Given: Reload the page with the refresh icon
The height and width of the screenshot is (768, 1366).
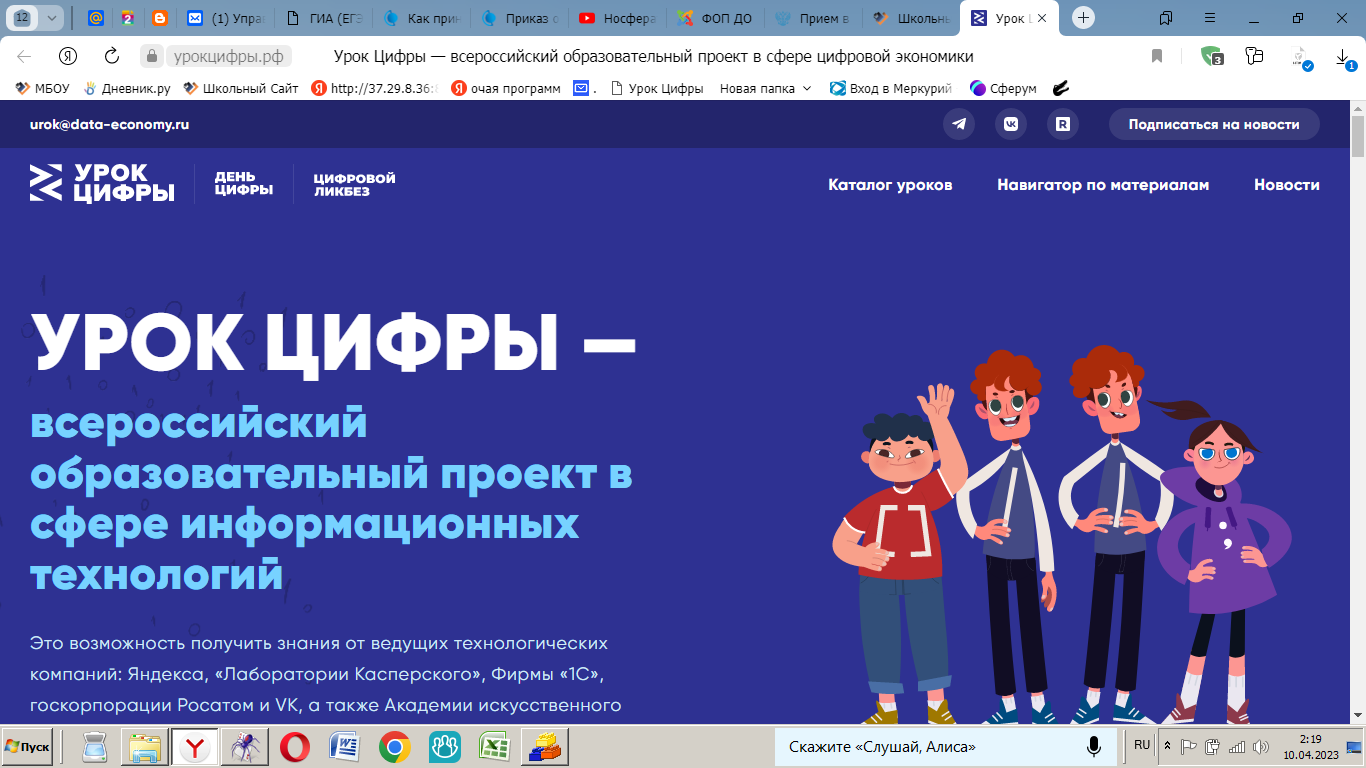Looking at the screenshot, I should 112,56.
